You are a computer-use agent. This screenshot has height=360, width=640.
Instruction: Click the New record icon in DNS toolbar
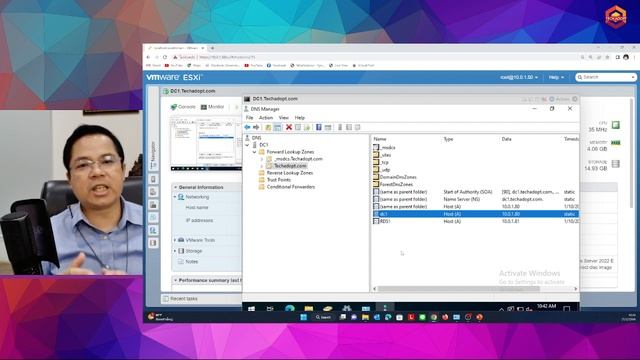[x=349, y=127]
